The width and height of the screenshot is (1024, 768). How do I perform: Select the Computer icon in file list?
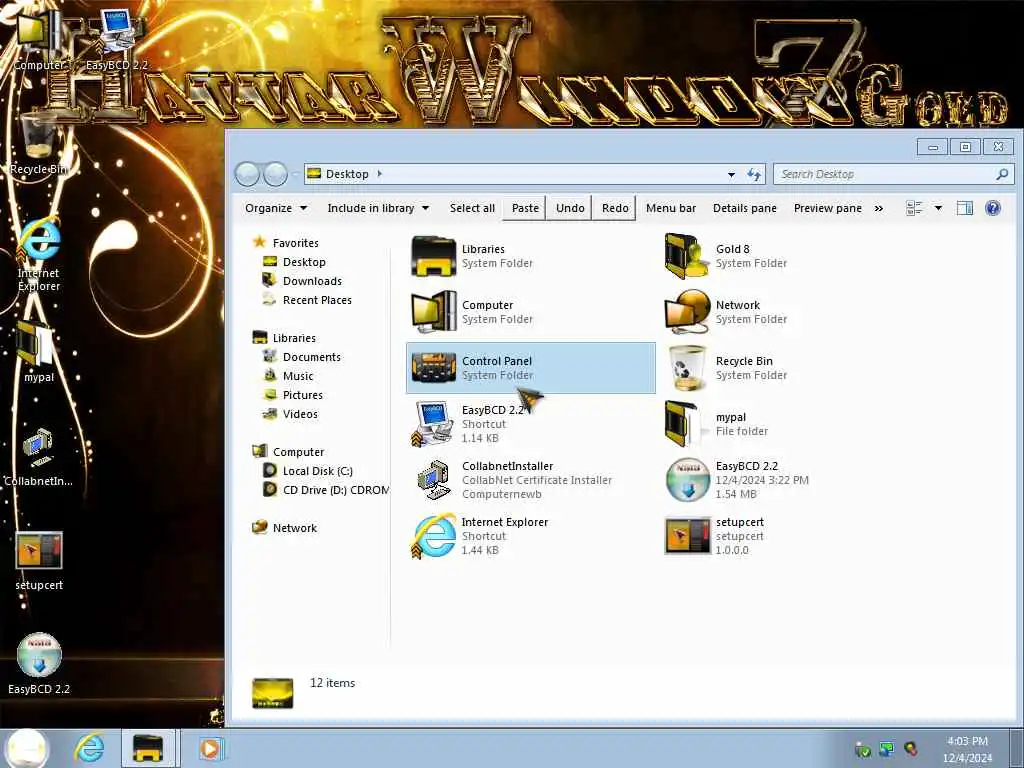tap(433, 312)
